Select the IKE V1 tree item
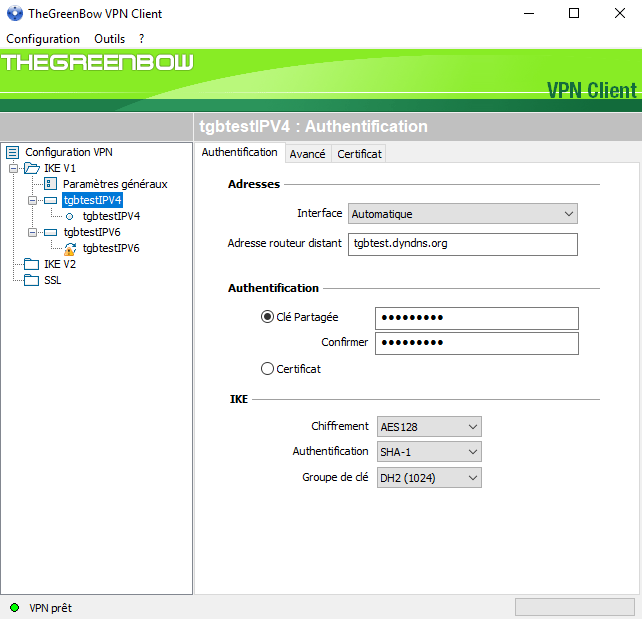Image resolution: width=642 pixels, height=619 pixels. (x=60, y=168)
